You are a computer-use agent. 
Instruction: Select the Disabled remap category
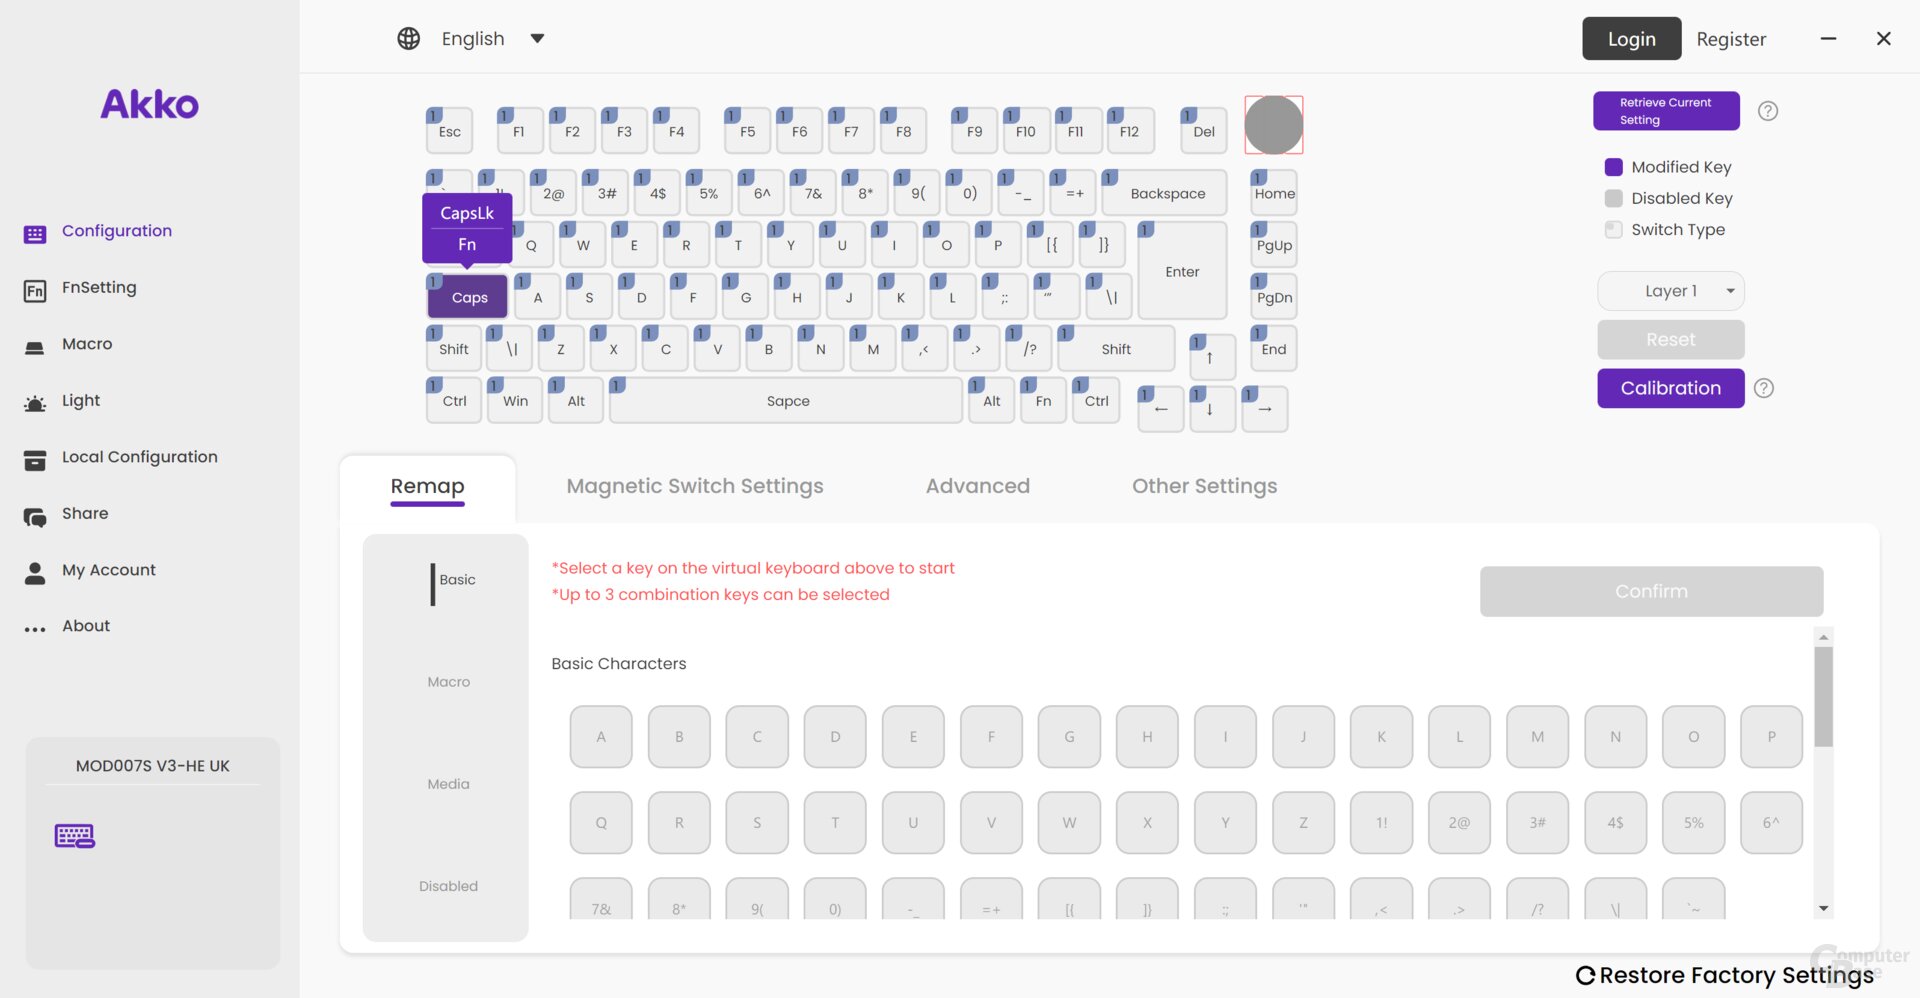tap(448, 886)
